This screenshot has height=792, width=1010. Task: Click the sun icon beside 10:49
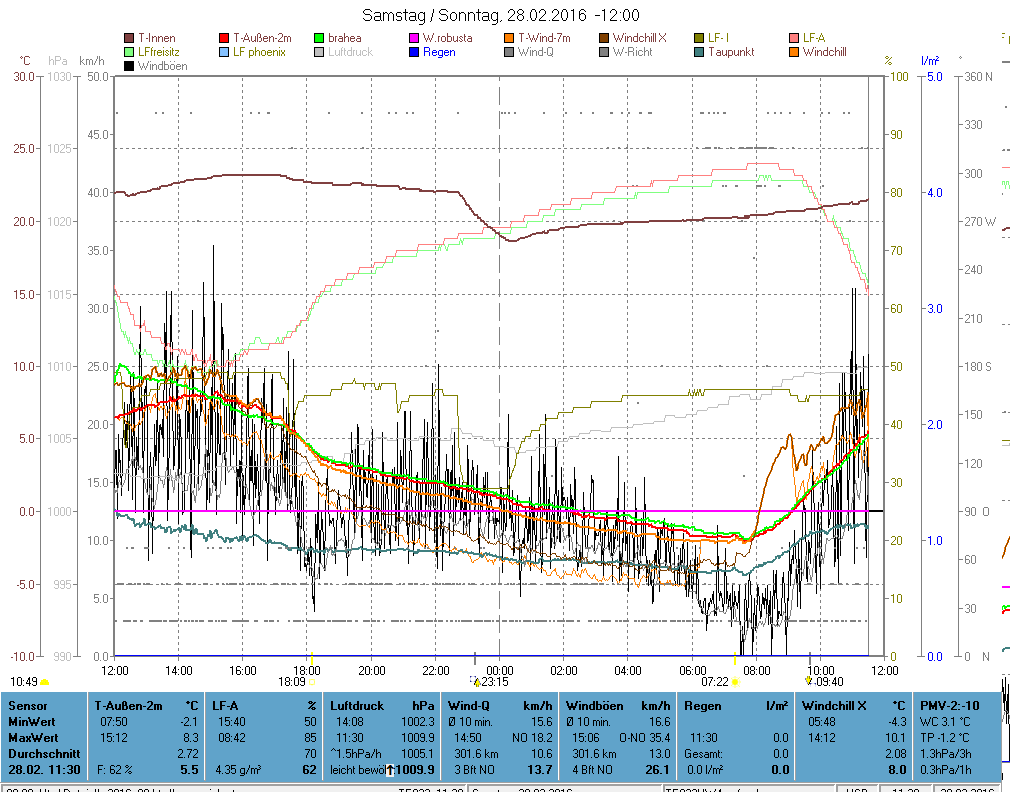click(44, 682)
